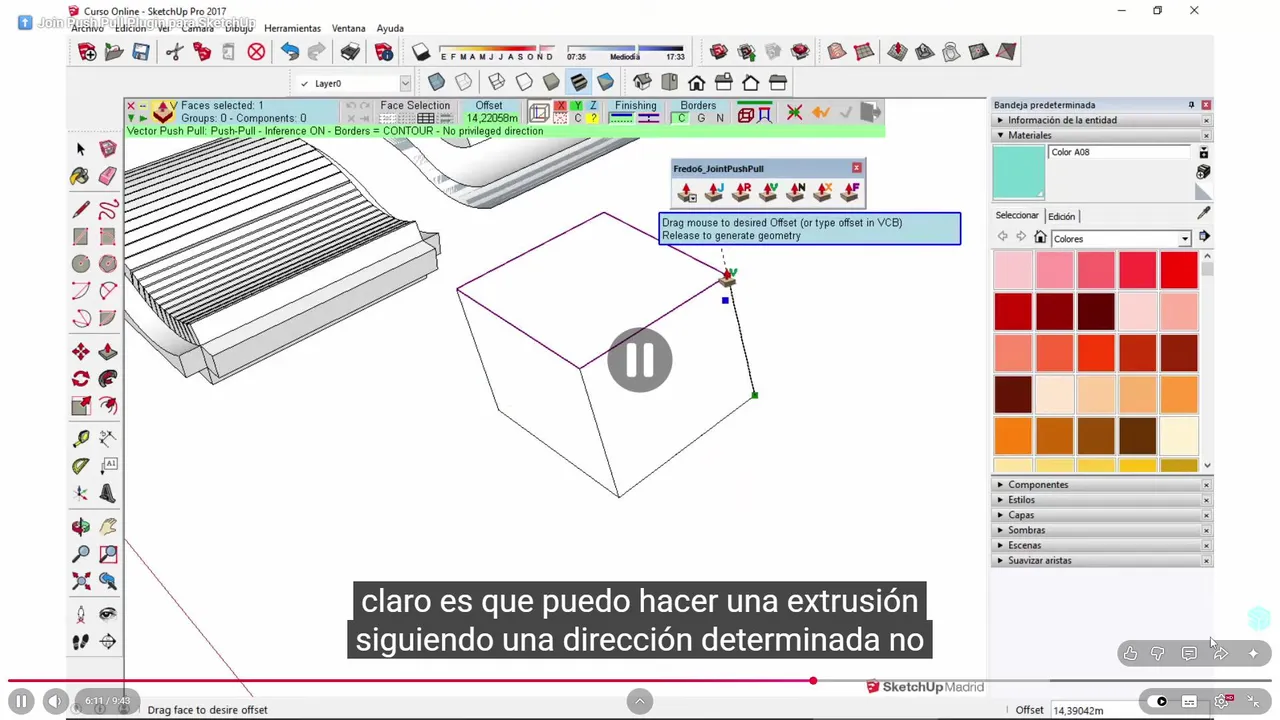Toggle Borders N none option
1280x720 pixels.
tap(719, 118)
